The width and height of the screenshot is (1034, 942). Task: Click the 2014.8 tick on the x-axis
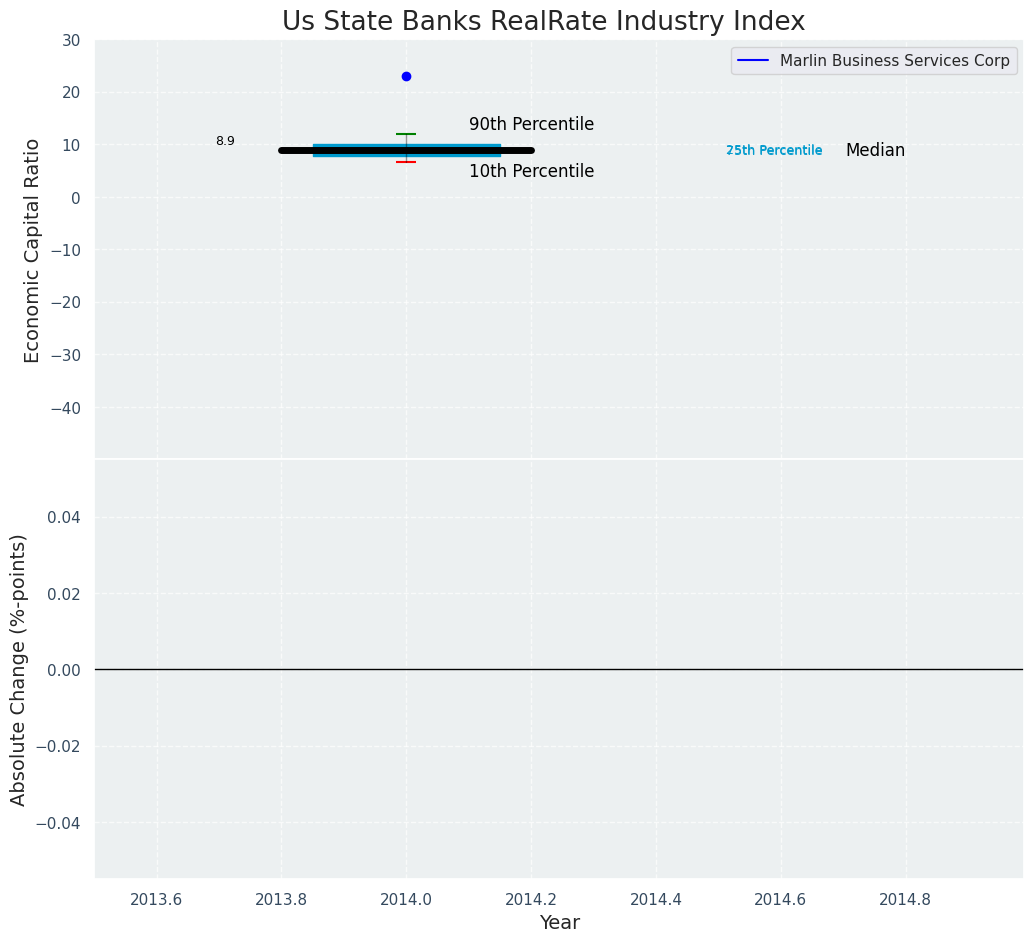(905, 899)
